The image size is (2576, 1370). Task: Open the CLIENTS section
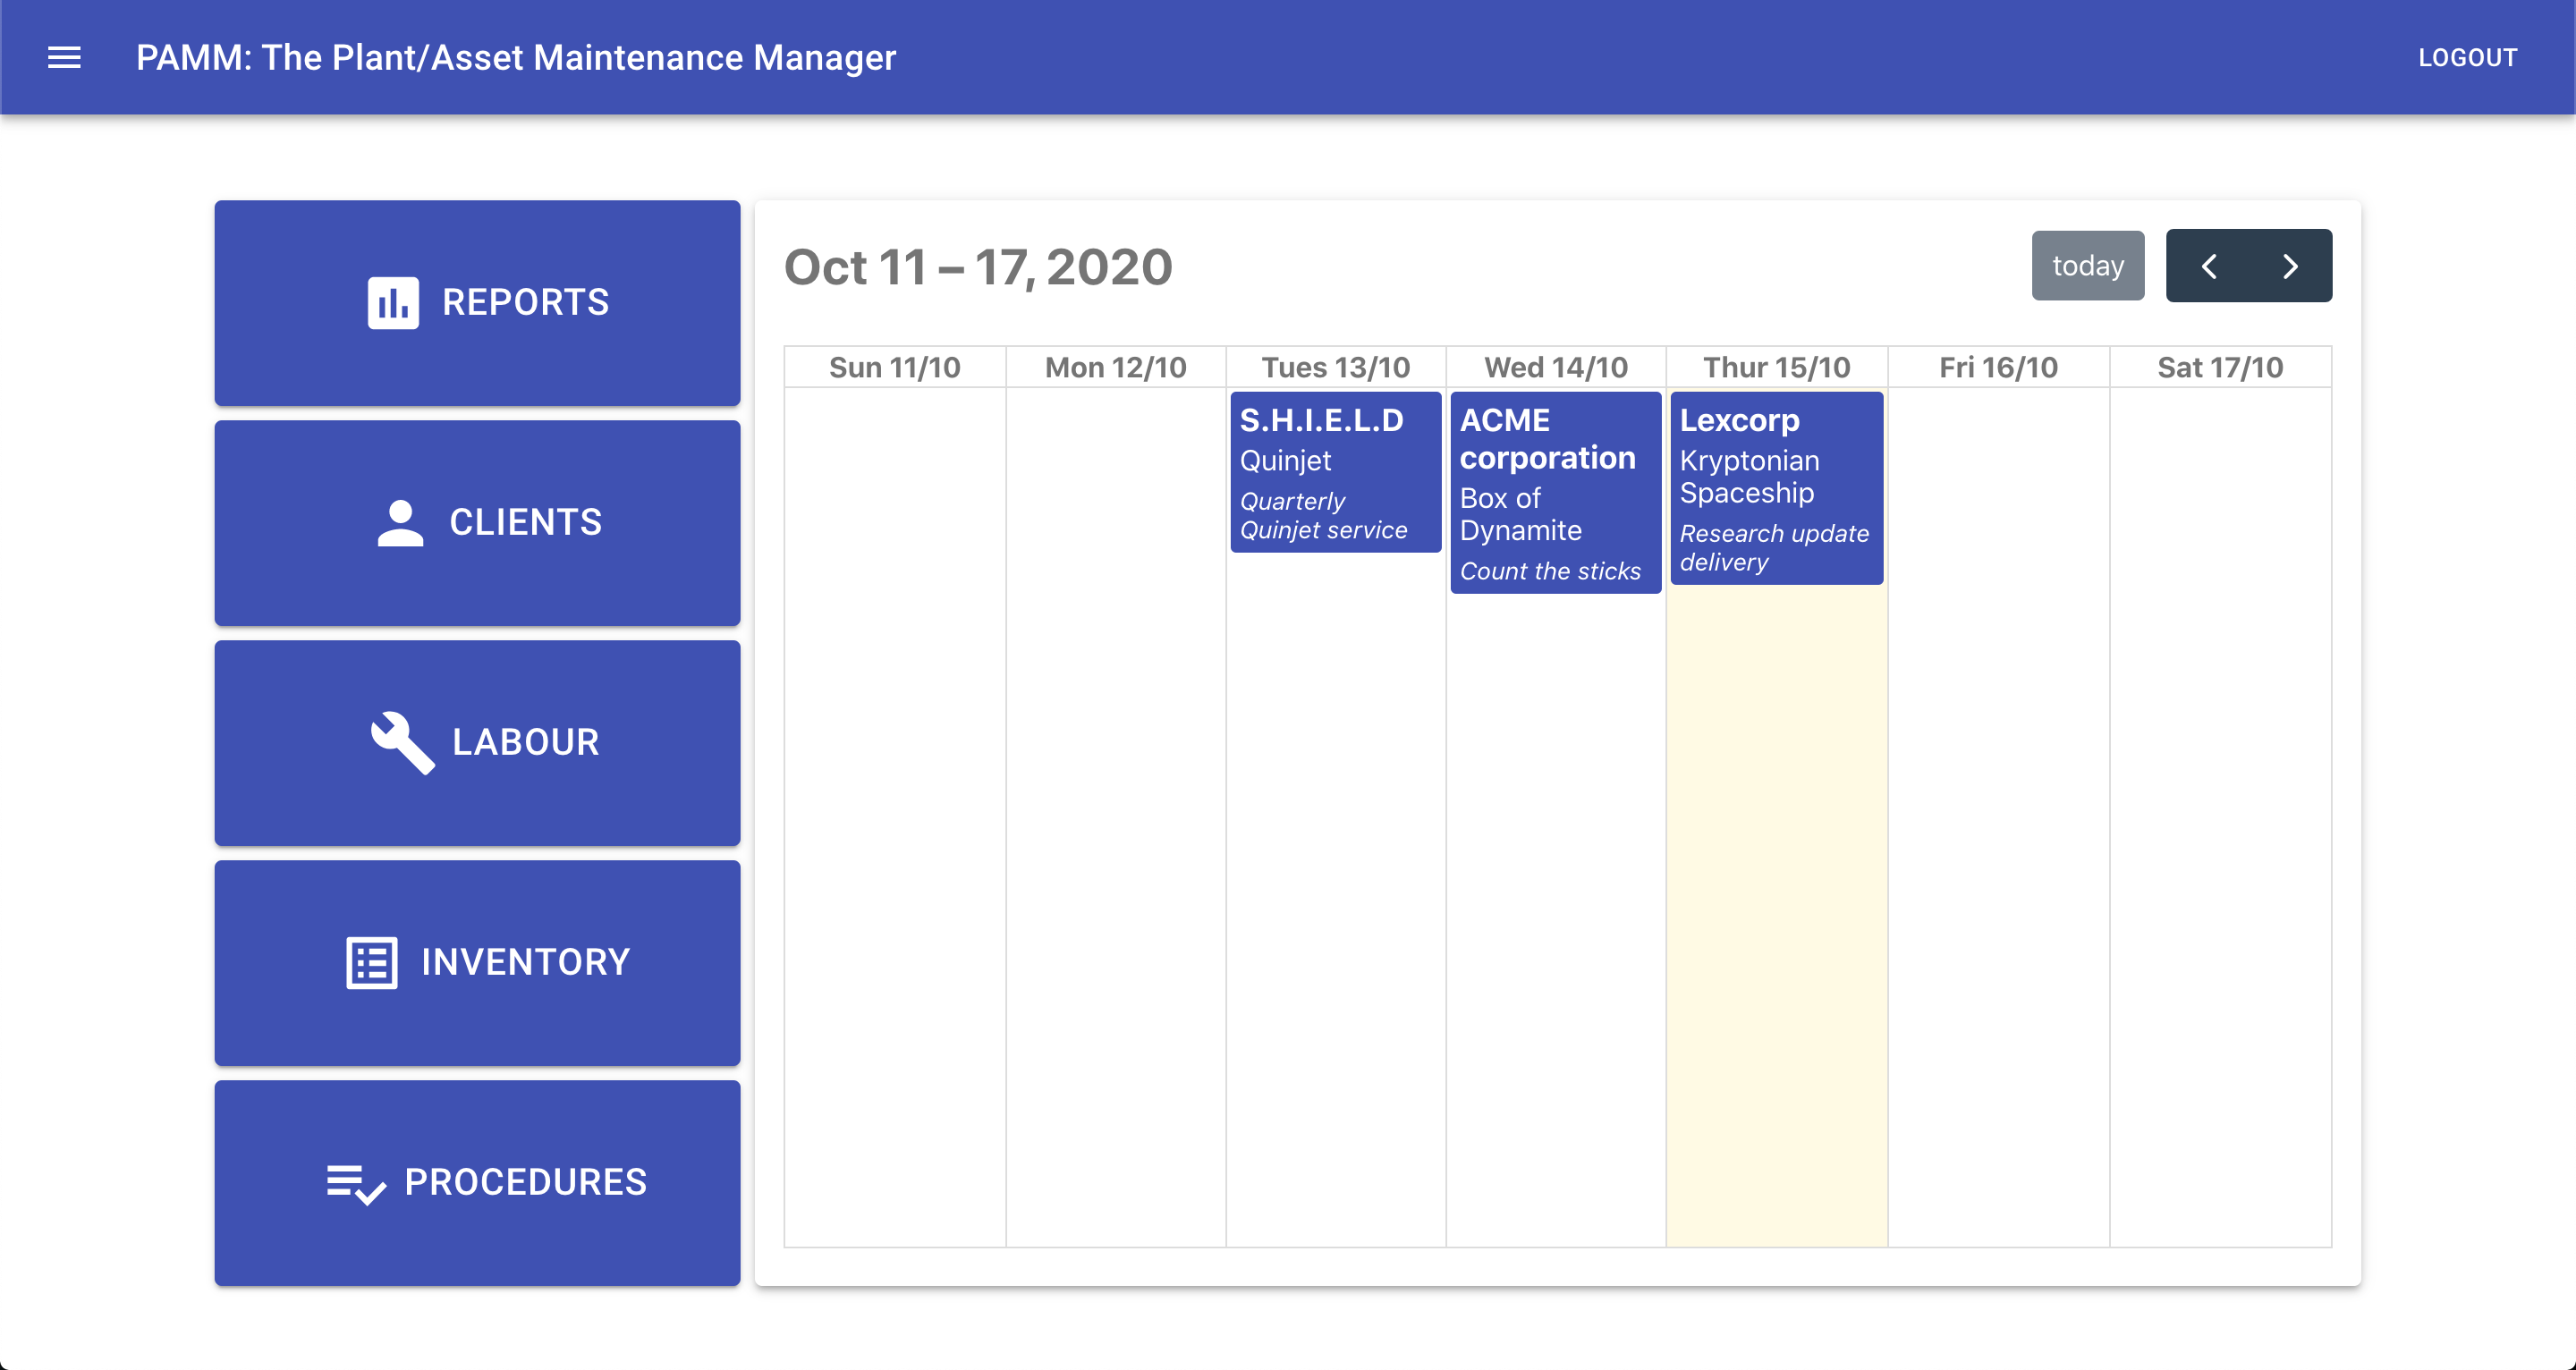pyautogui.click(x=477, y=523)
